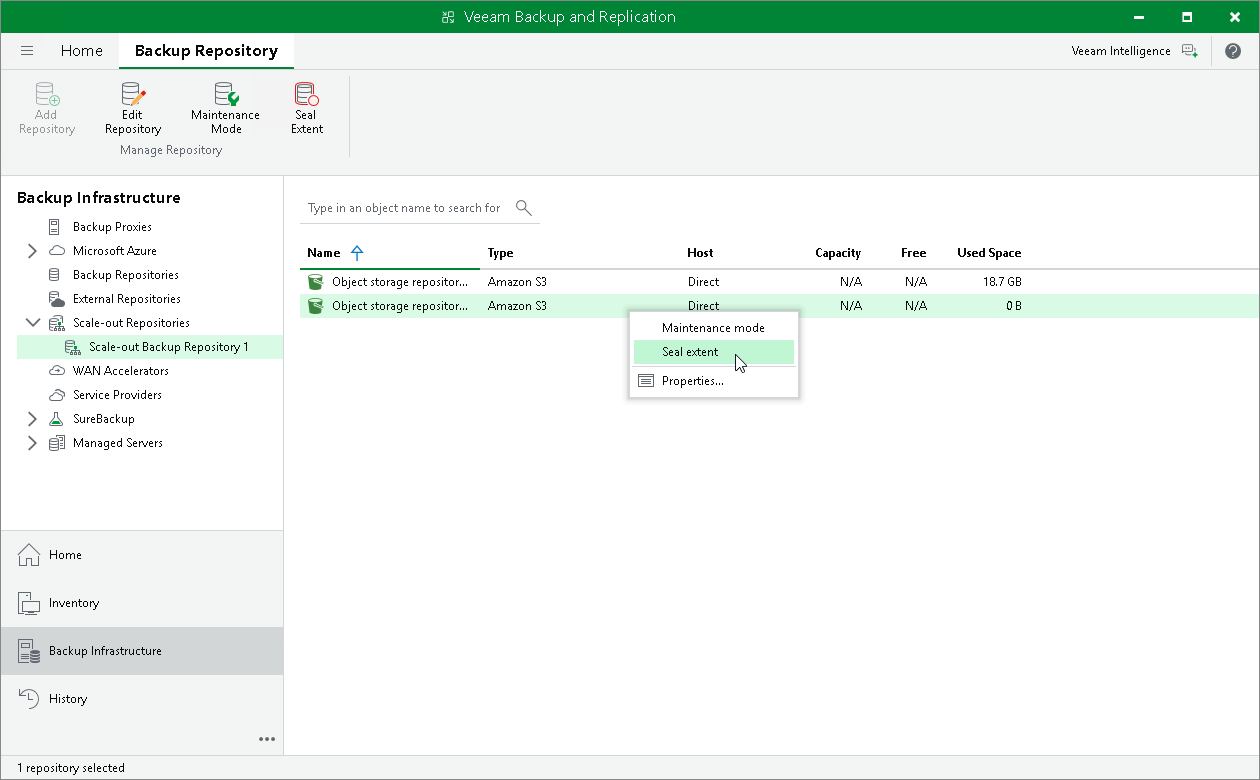1260x780 pixels.
Task: Open the help question mark icon
Action: pyautogui.click(x=1233, y=51)
